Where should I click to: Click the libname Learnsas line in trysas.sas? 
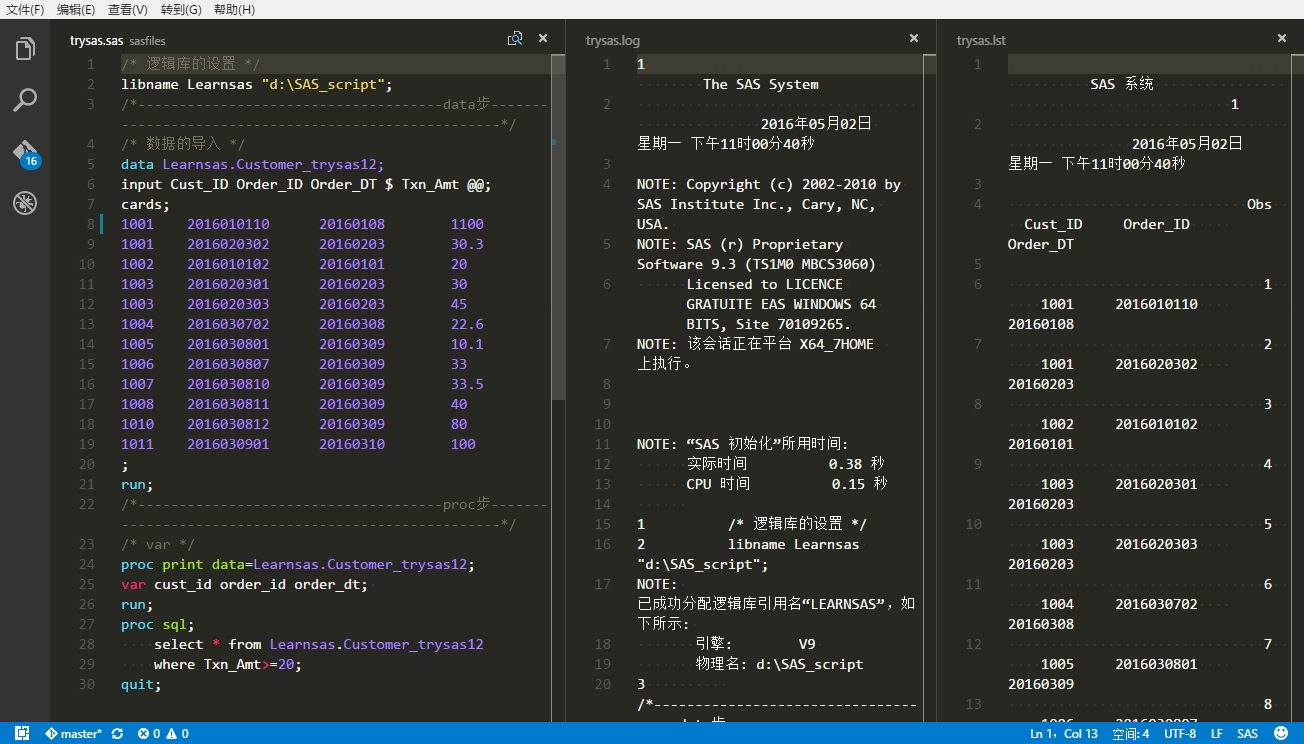pyautogui.click(x=257, y=84)
